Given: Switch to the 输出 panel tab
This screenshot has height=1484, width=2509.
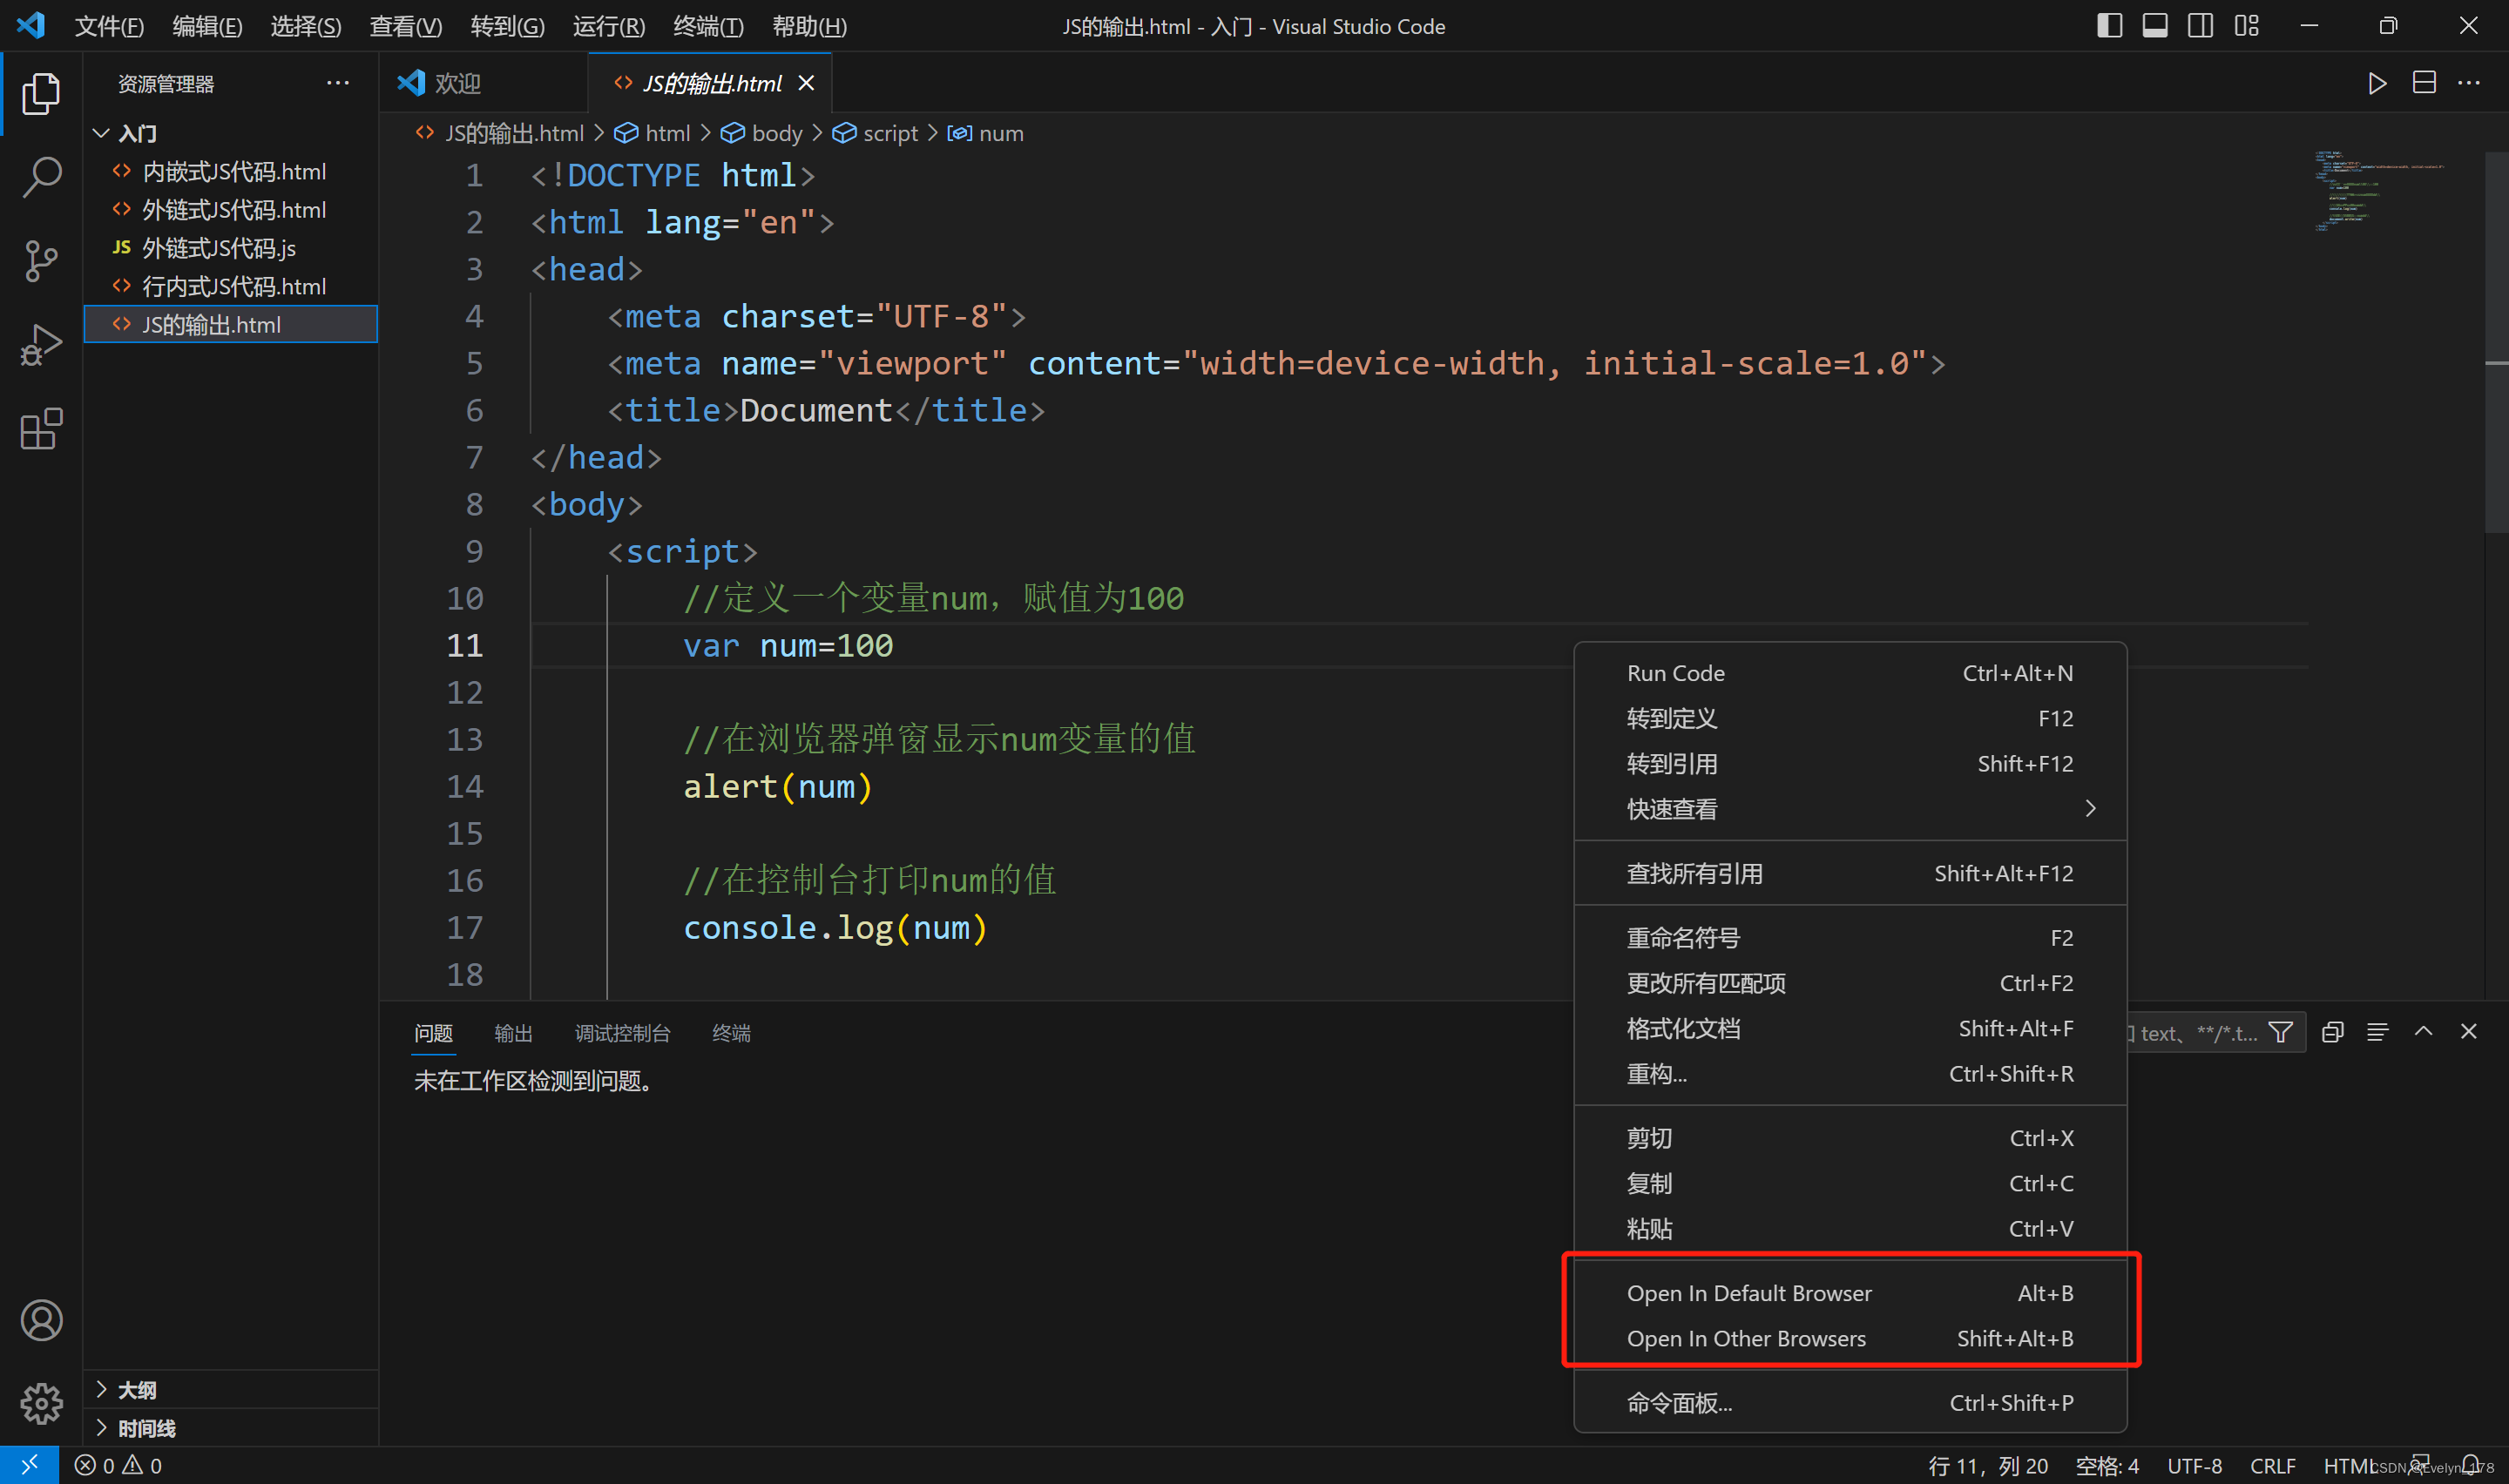Looking at the screenshot, I should (513, 1033).
